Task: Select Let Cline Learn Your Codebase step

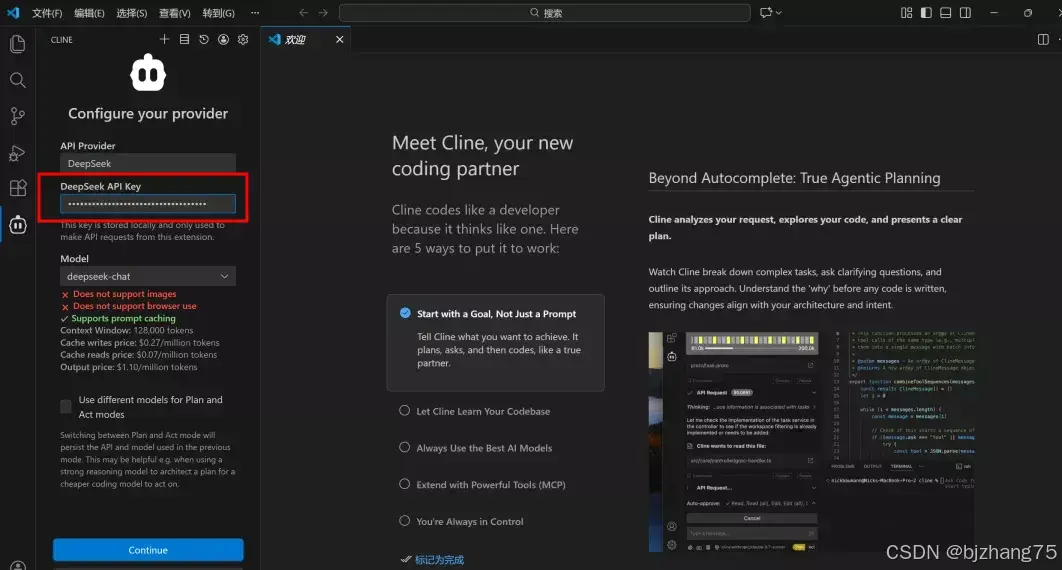Action: (404, 411)
